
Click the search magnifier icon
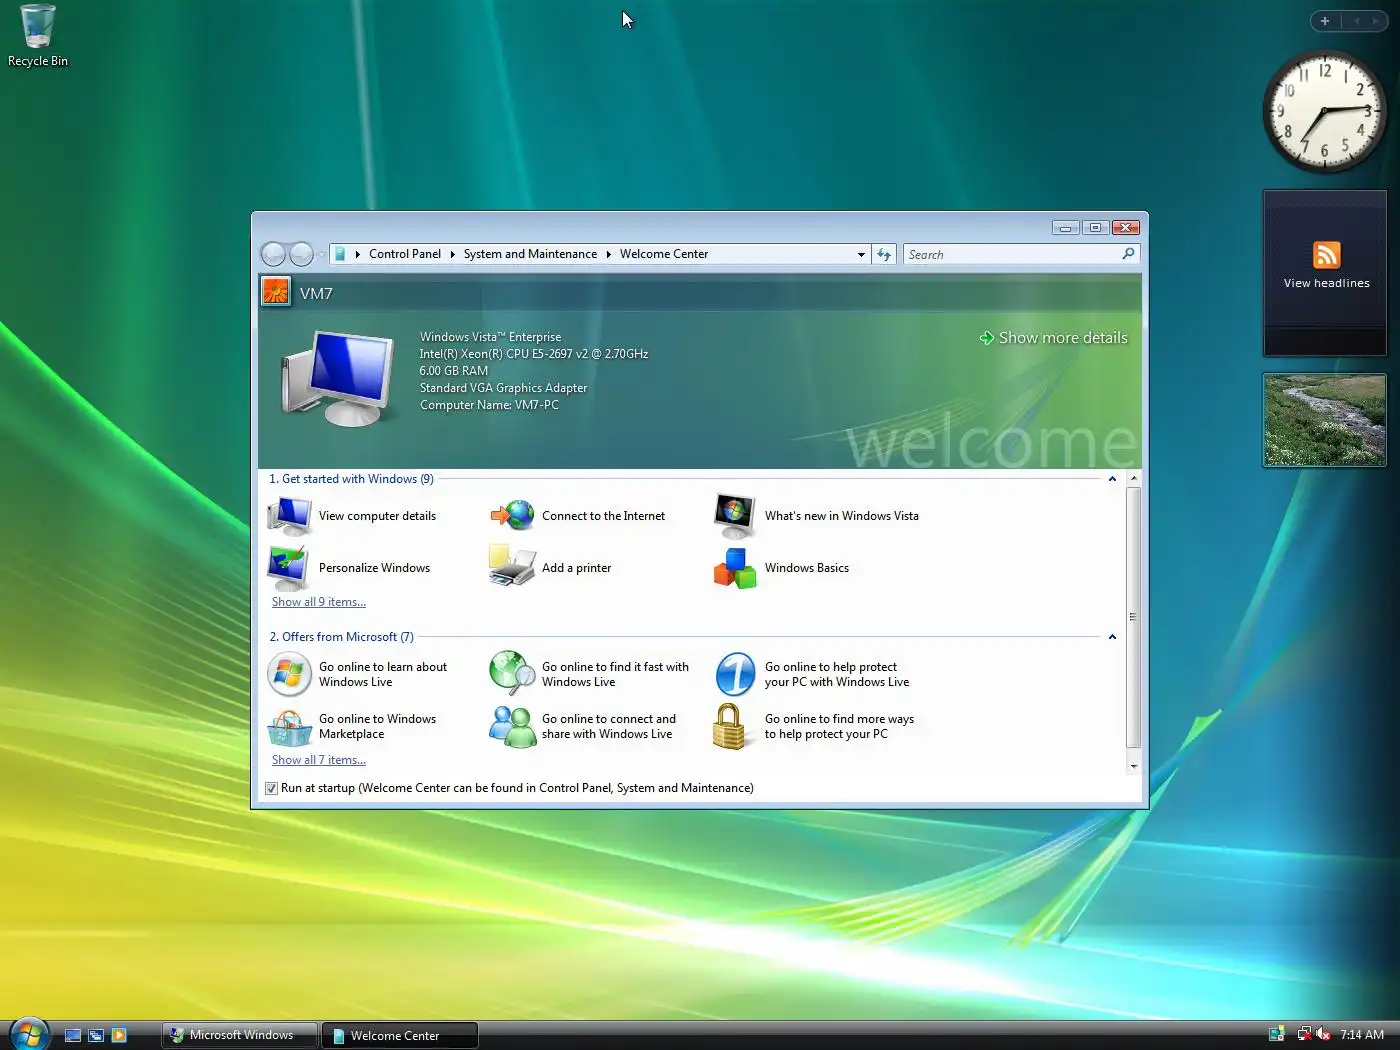point(1128,254)
